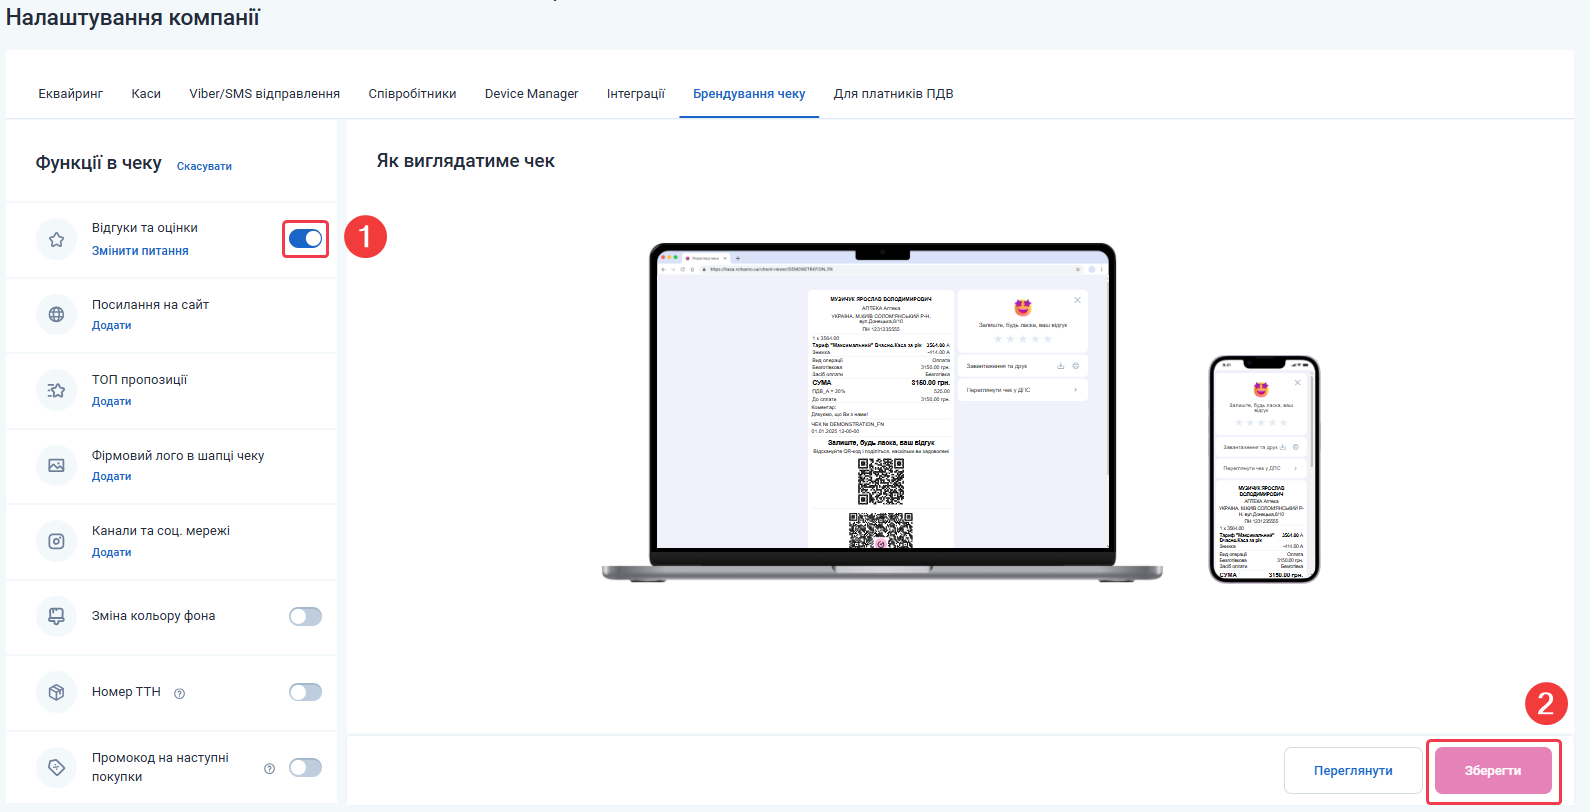Image resolution: width=1590 pixels, height=812 pixels.
Task: Open the help icon next to Промокод на наступні покупки
Action: [269, 768]
